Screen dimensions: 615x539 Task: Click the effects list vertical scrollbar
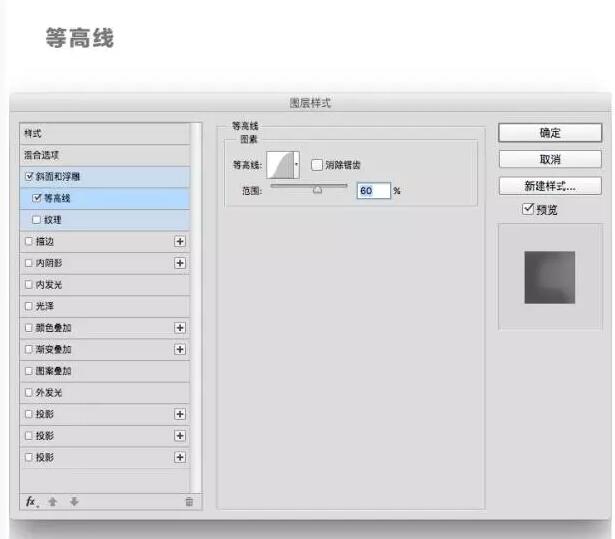[x=196, y=308]
